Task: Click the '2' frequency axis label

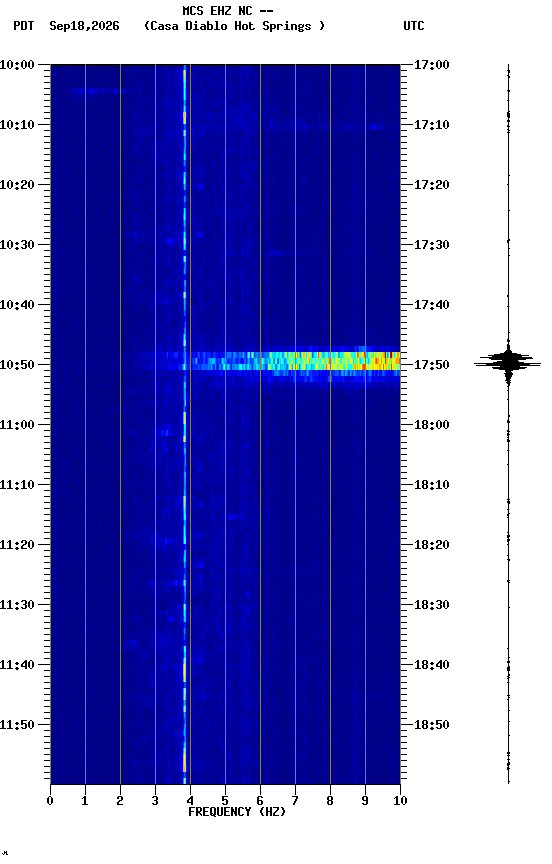Action: (x=120, y=801)
